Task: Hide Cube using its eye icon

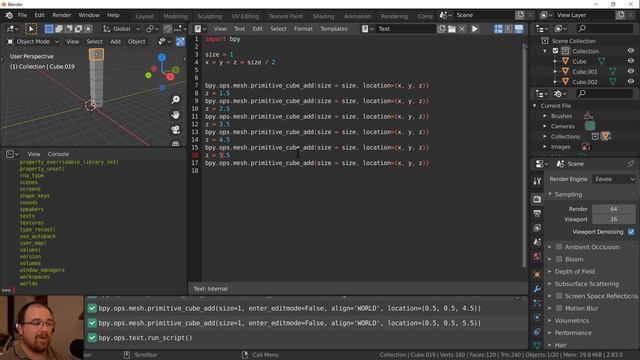Action: pyautogui.click(x=631, y=61)
